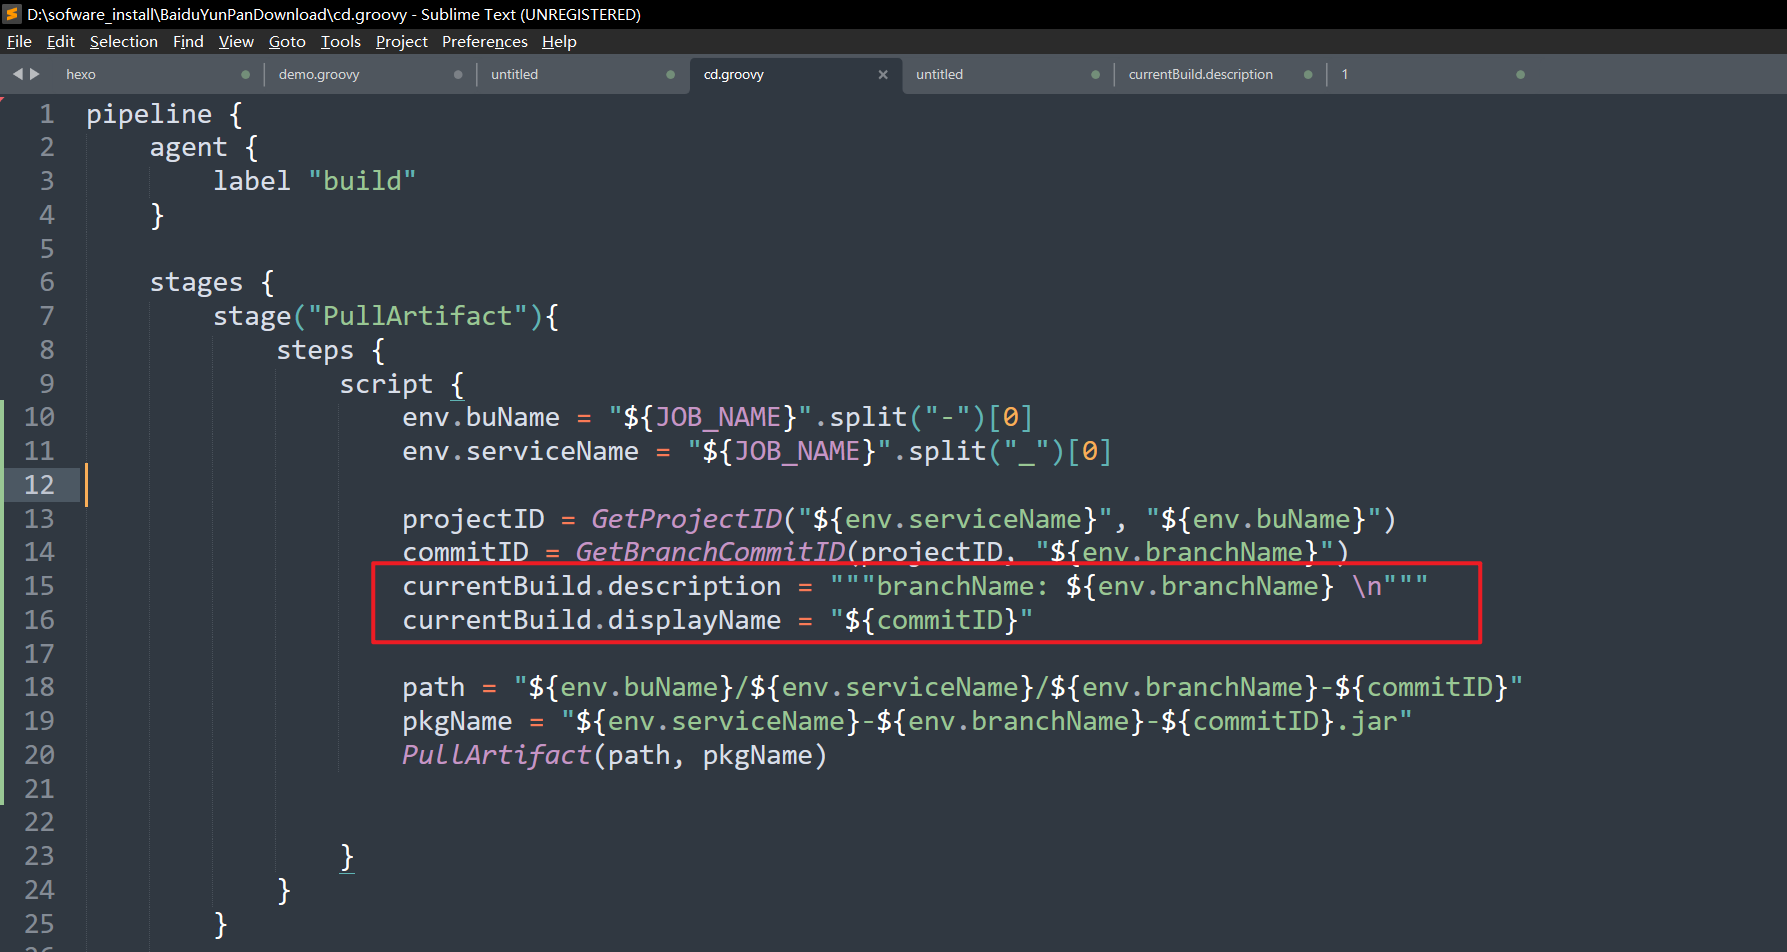Open the Help menu
Viewport: 1787px width, 952px height.
click(x=559, y=41)
